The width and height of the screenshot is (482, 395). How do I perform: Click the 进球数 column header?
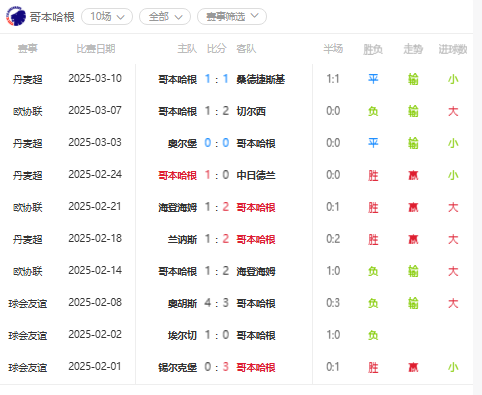453,49
